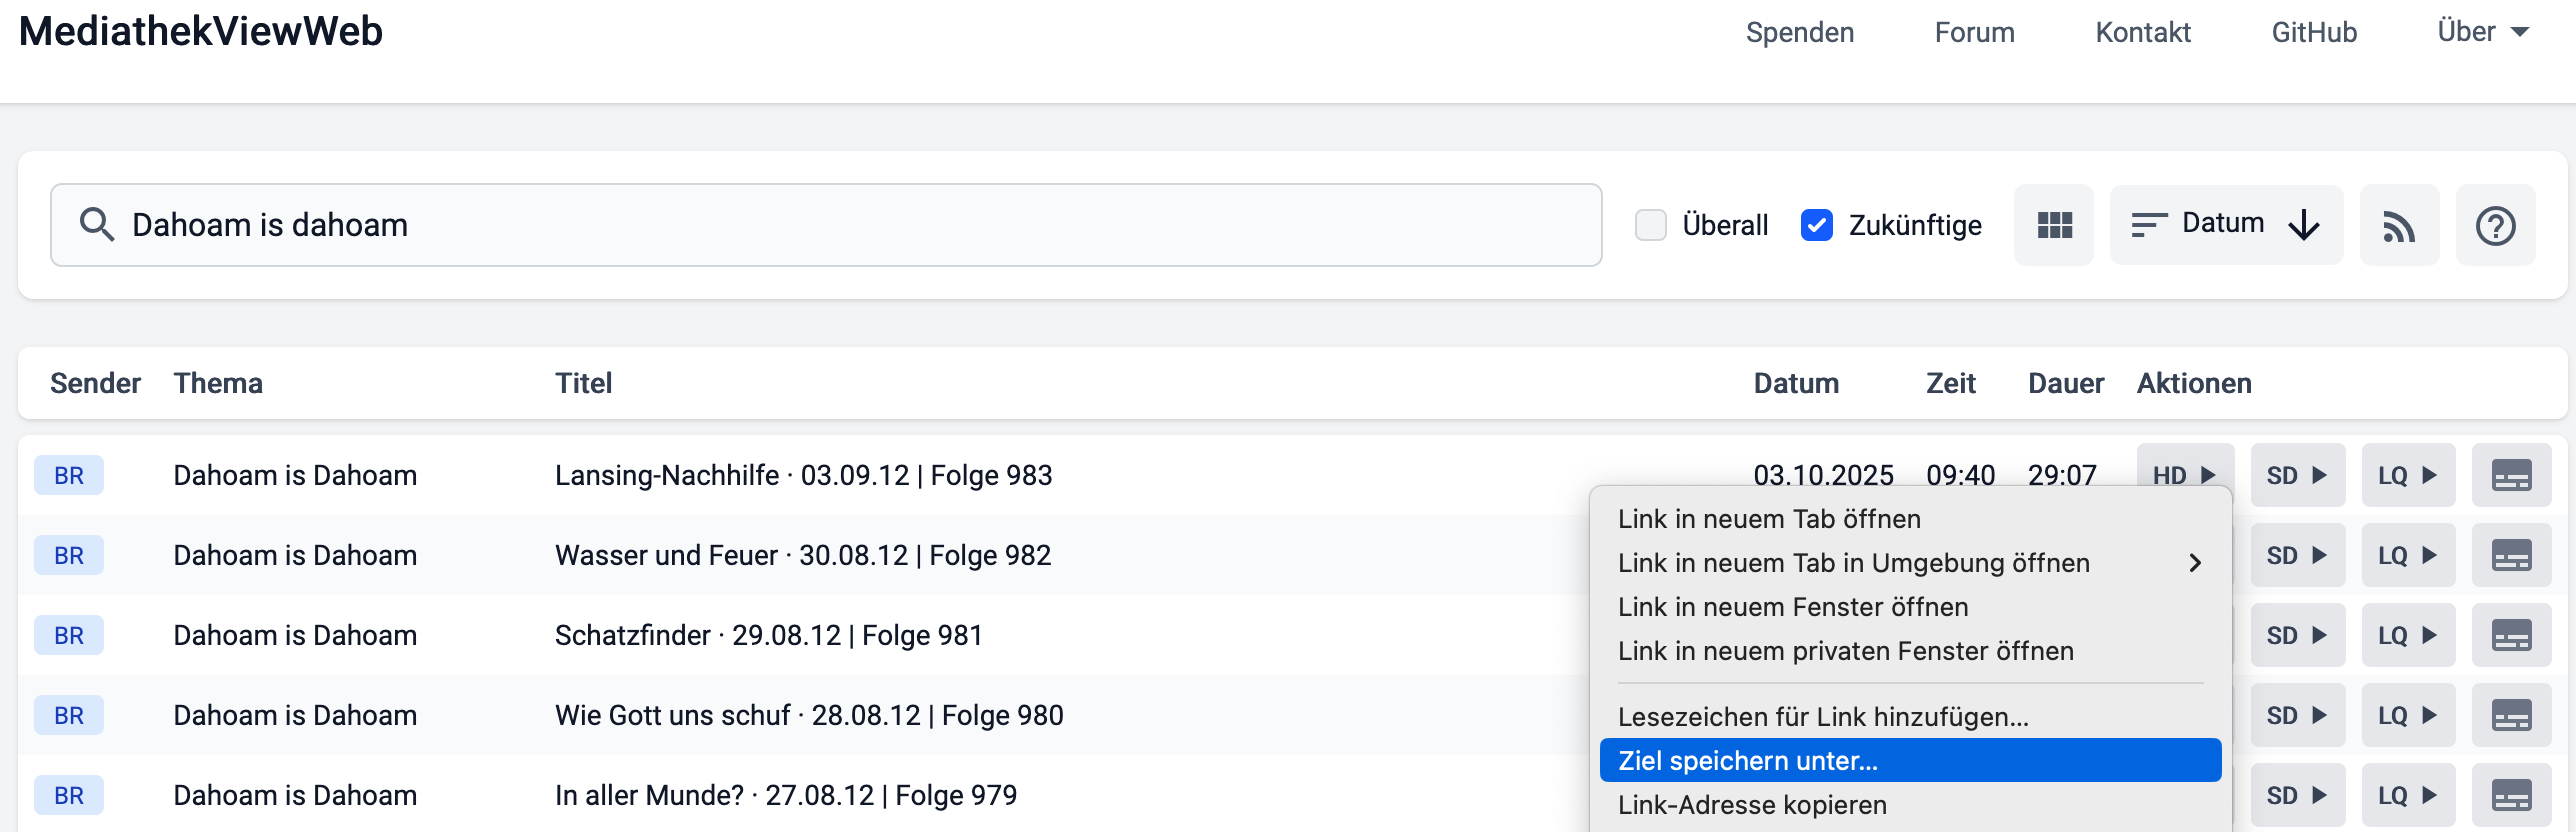Play LQ version of Lansing-Nachhilfe Folge 983
This screenshot has height=832, width=2576.
tap(2408, 475)
